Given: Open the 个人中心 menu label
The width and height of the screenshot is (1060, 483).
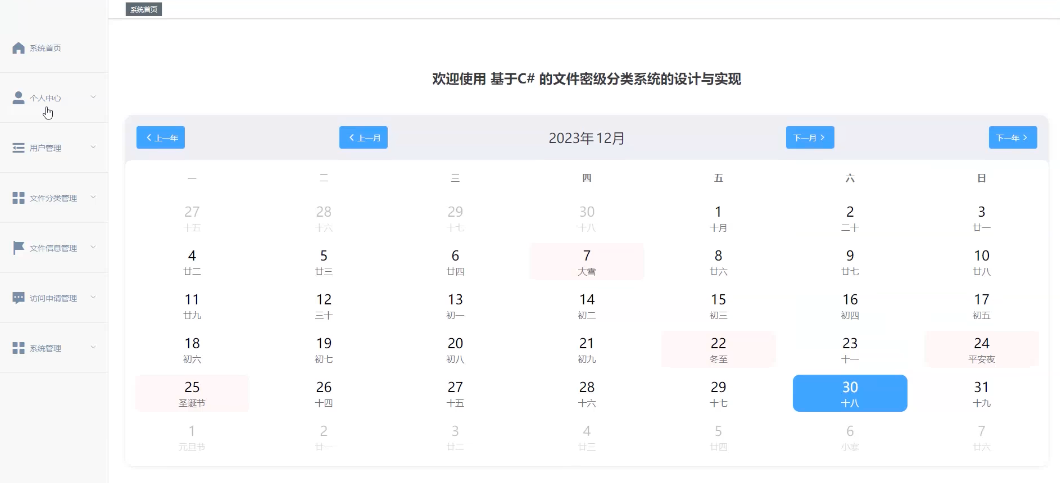Looking at the screenshot, I should (x=45, y=98).
